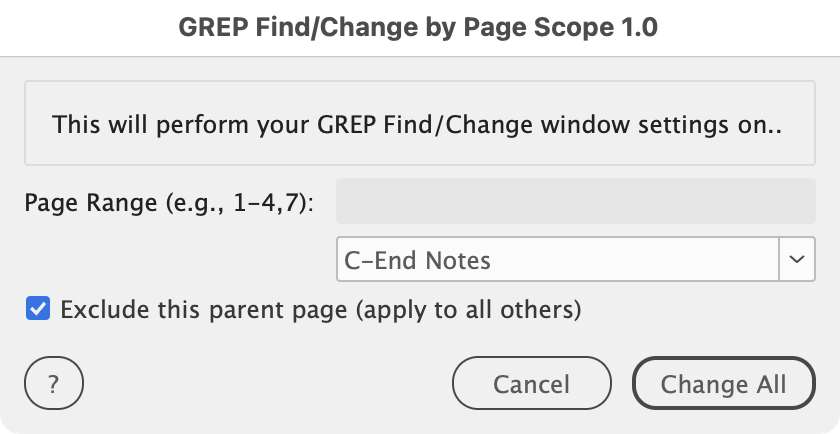Run the find/change with Change All
The height and width of the screenshot is (434, 840).
tap(723, 384)
